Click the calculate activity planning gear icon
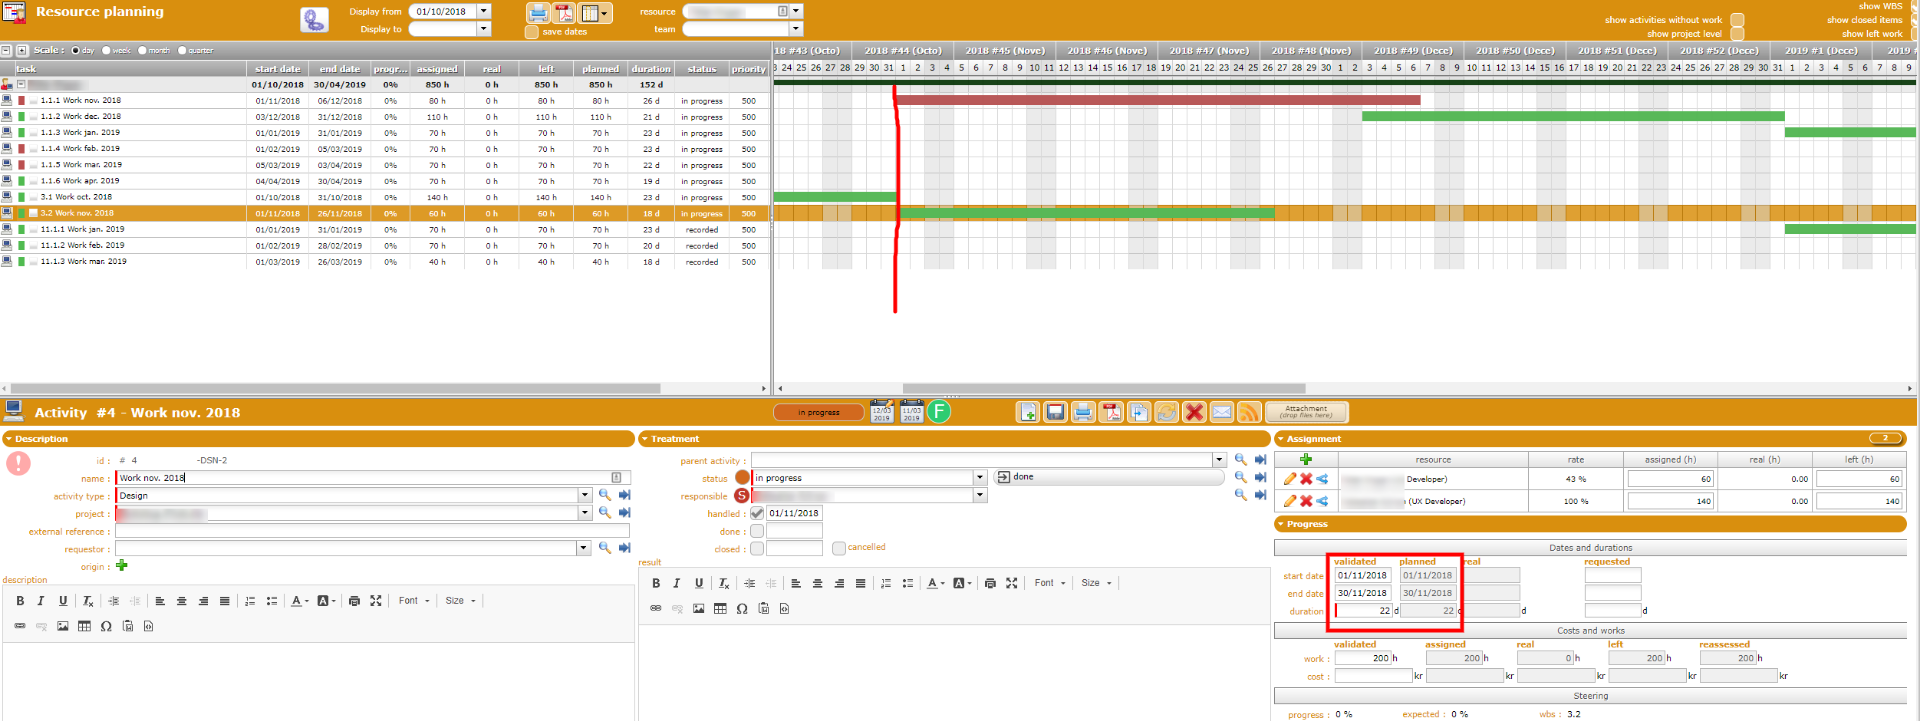The width and height of the screenshot is (1920, 721). click(x=314, y=19)
